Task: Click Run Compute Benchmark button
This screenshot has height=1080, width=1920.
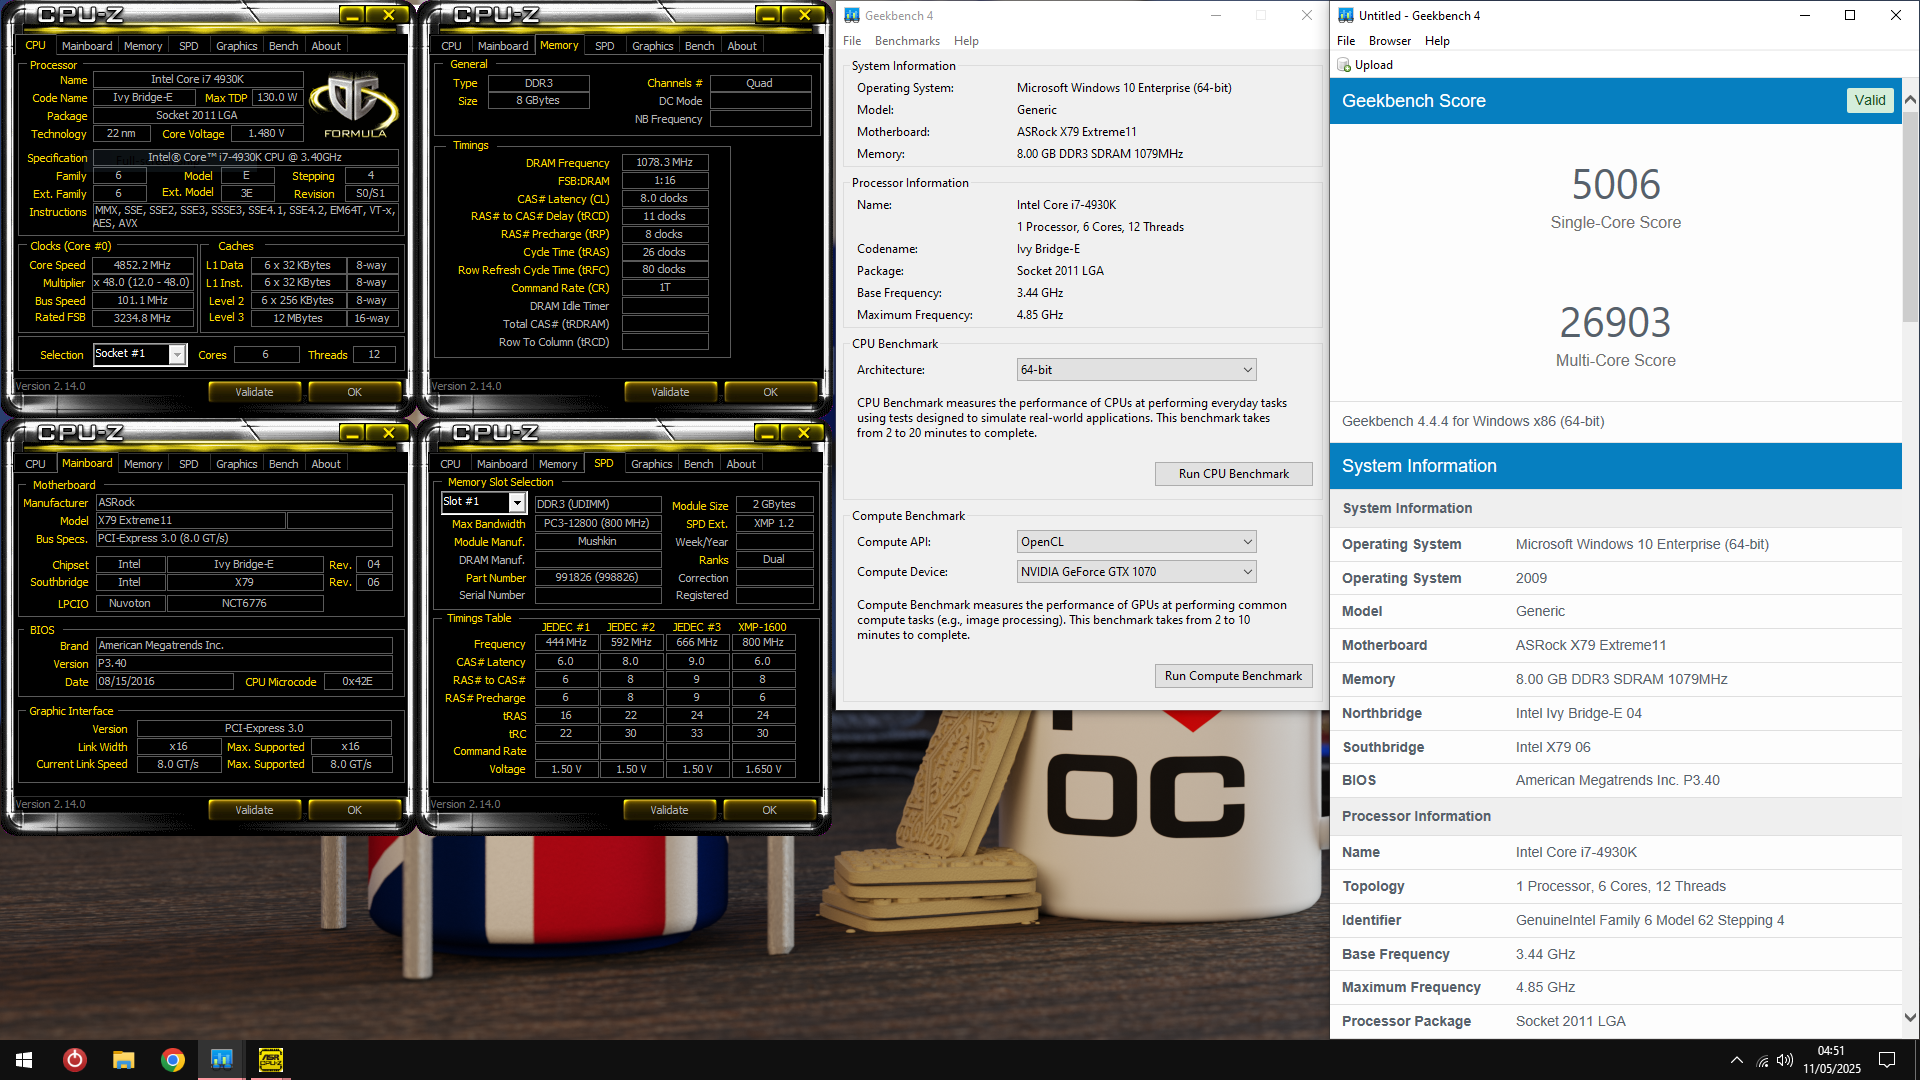Action: (1233, 676)
